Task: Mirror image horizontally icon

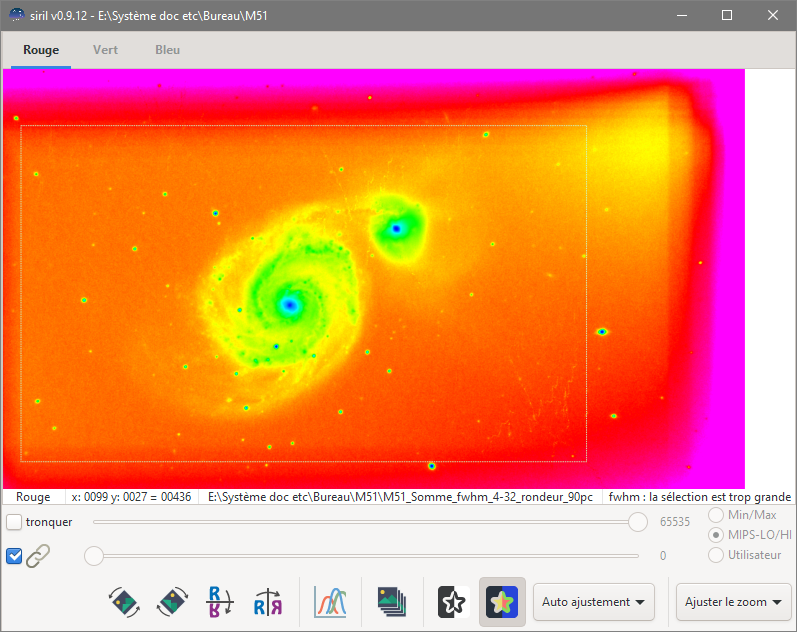Action: (268, 602)
